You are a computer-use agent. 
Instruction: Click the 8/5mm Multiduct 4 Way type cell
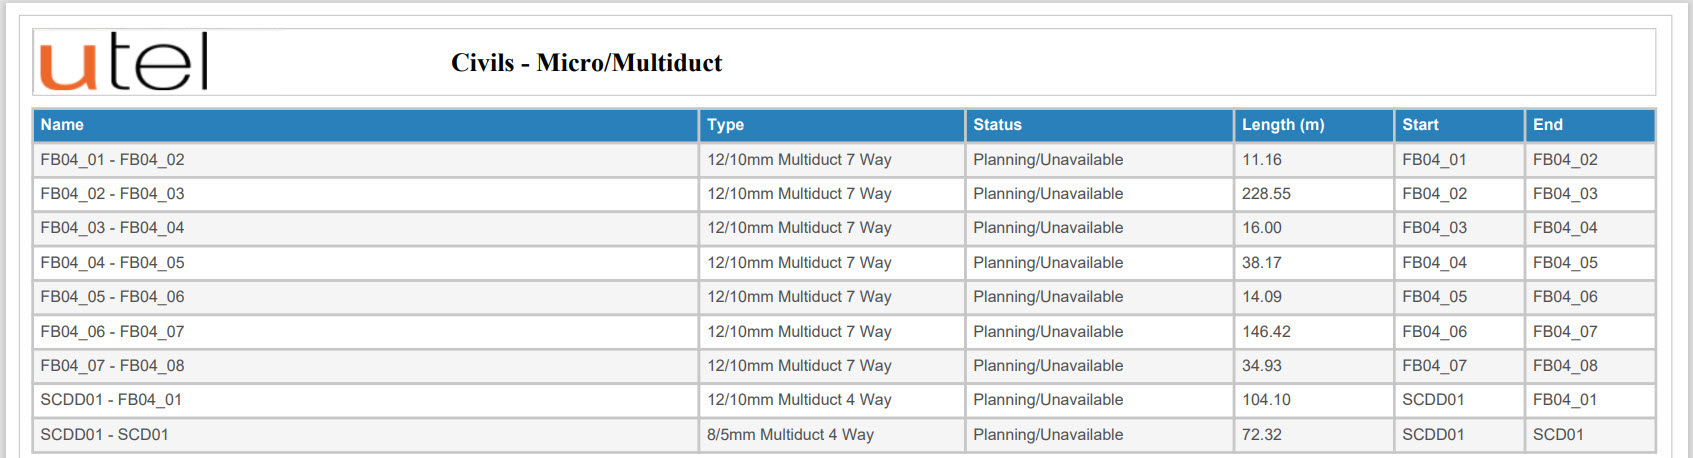pos(831,435)
